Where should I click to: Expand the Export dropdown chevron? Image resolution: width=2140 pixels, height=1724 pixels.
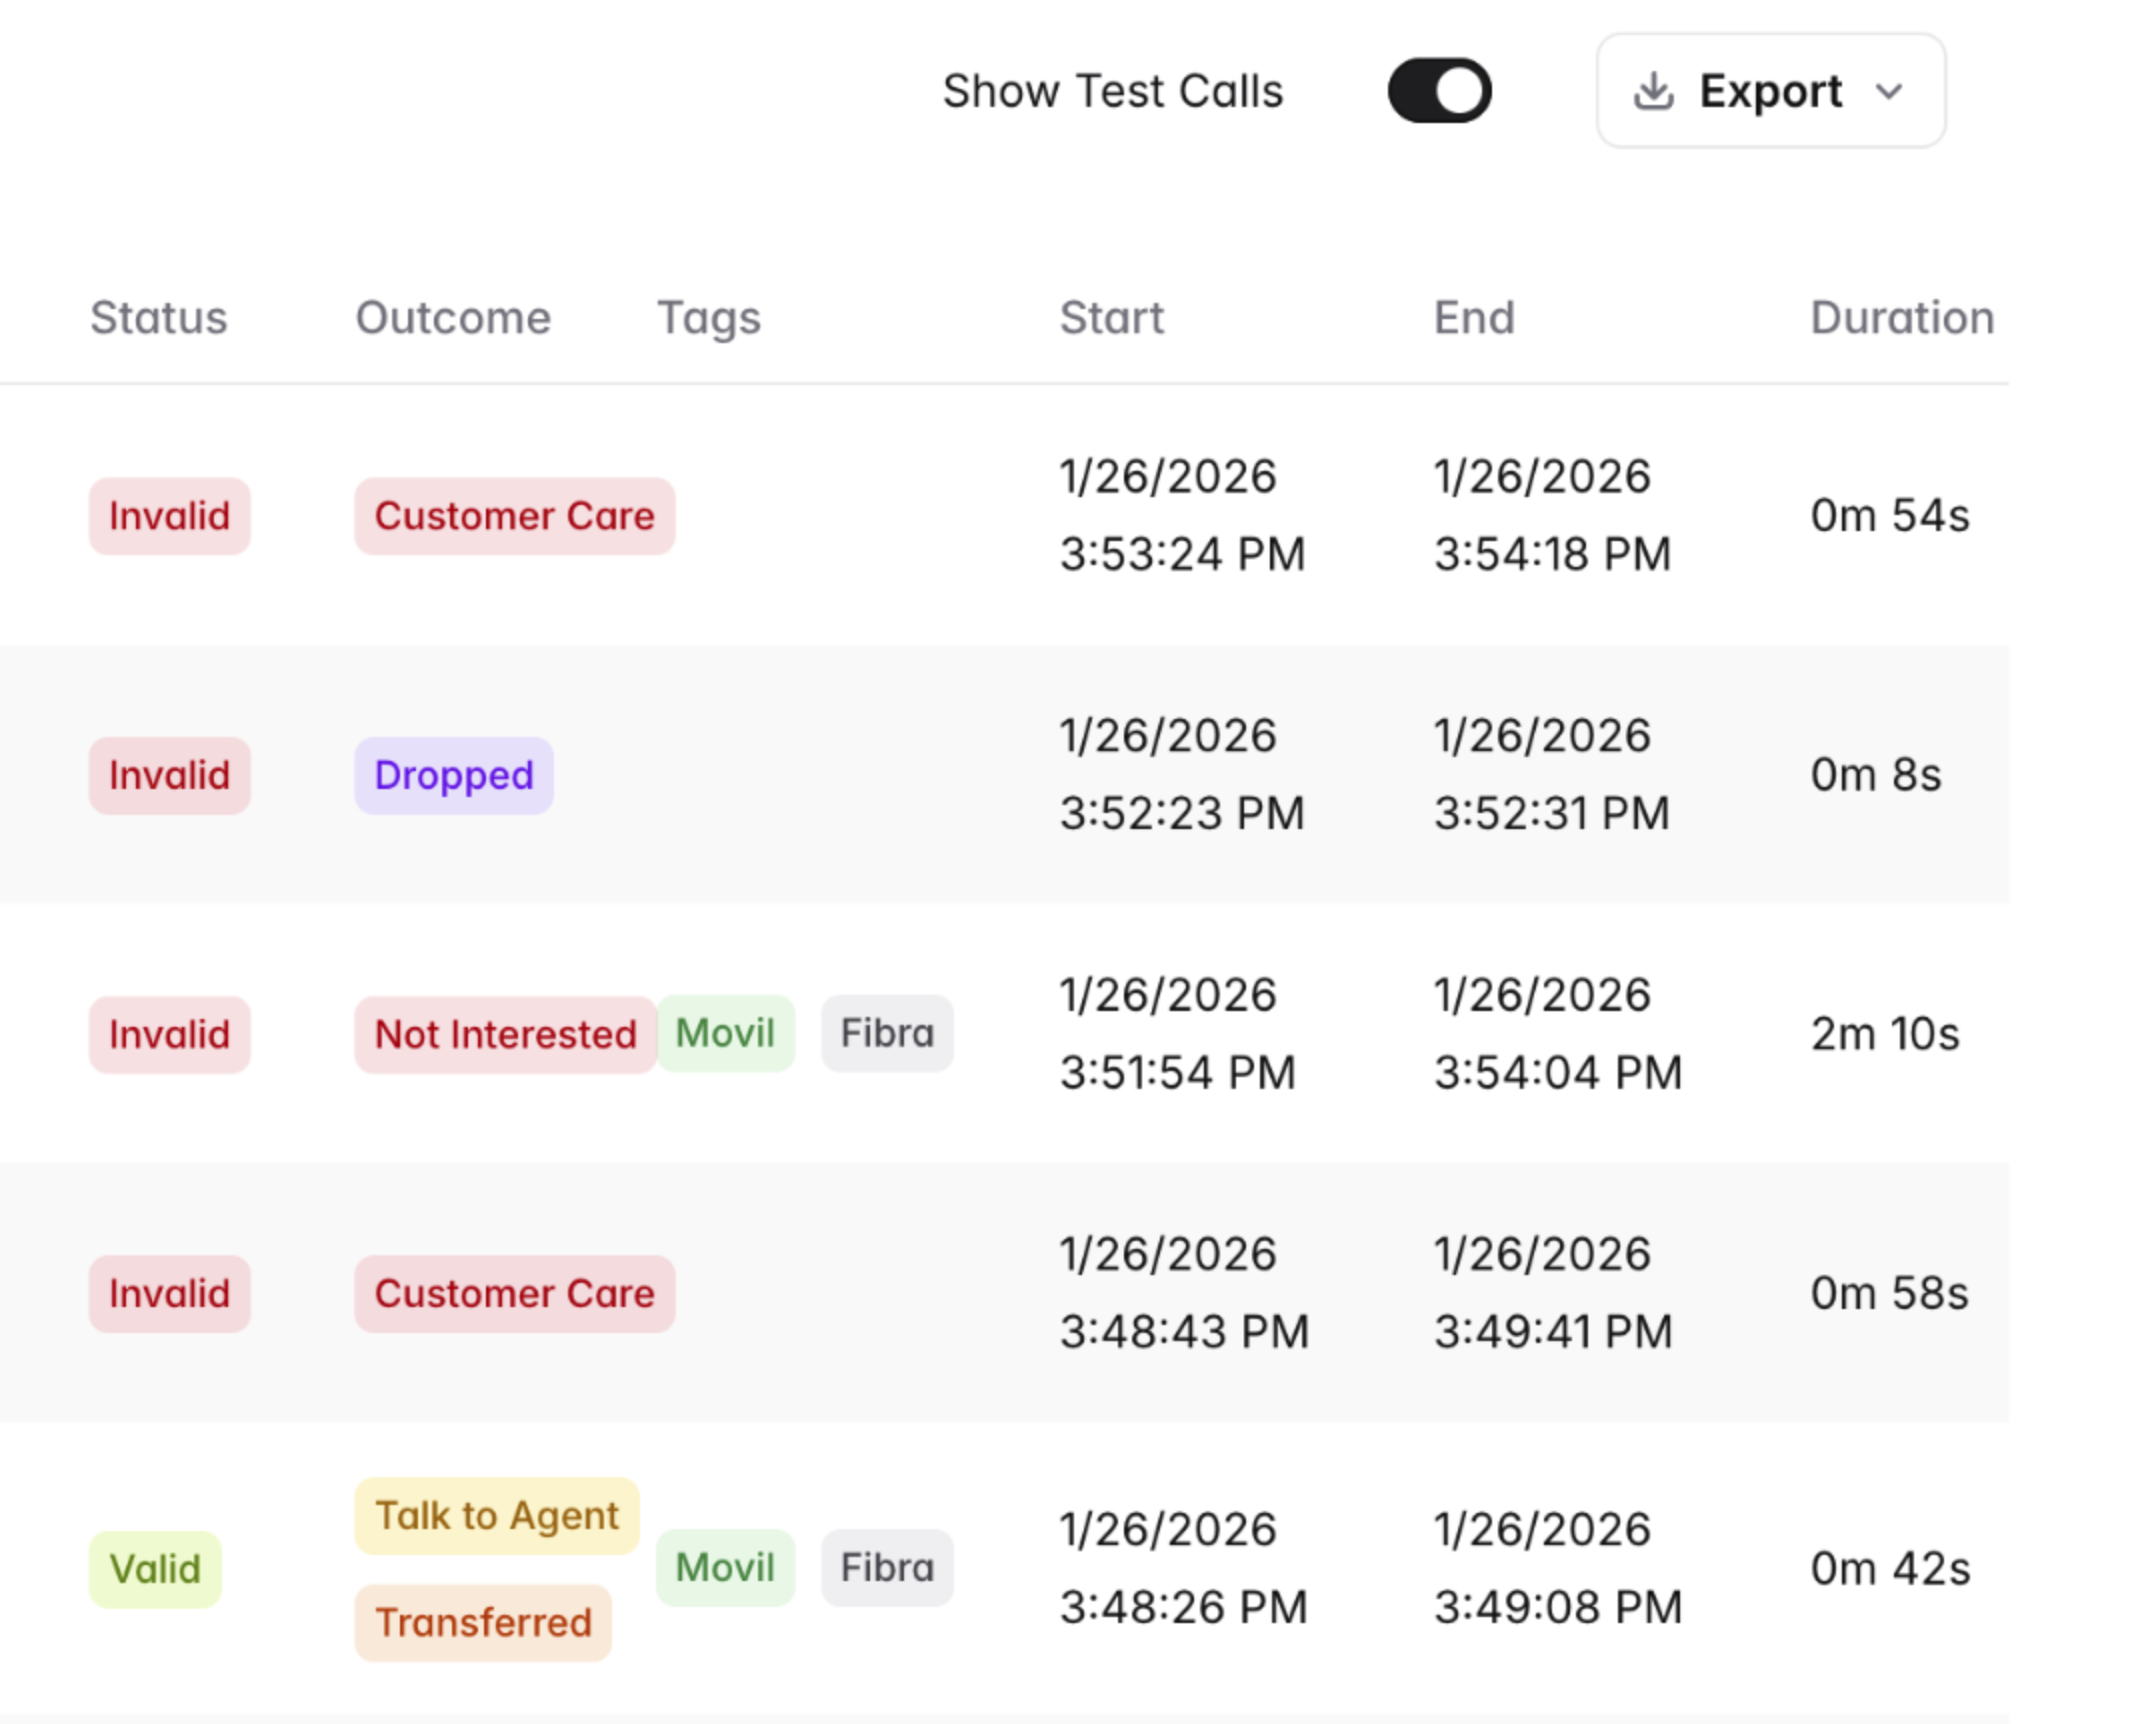[x=1888, y=92]
